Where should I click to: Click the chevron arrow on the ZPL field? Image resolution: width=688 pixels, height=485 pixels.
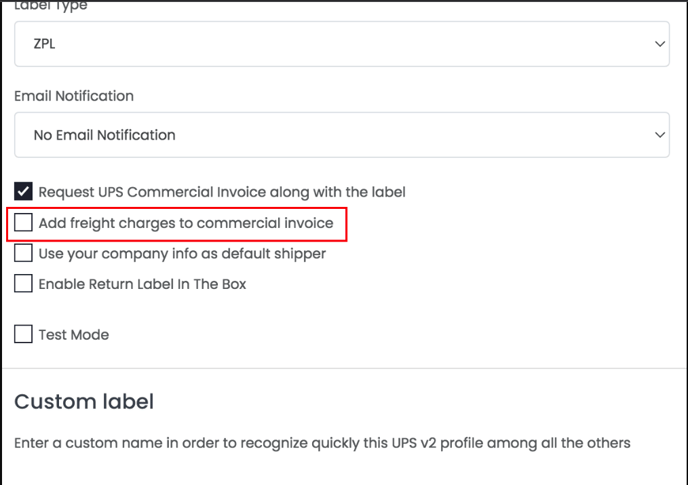[659, 44]
